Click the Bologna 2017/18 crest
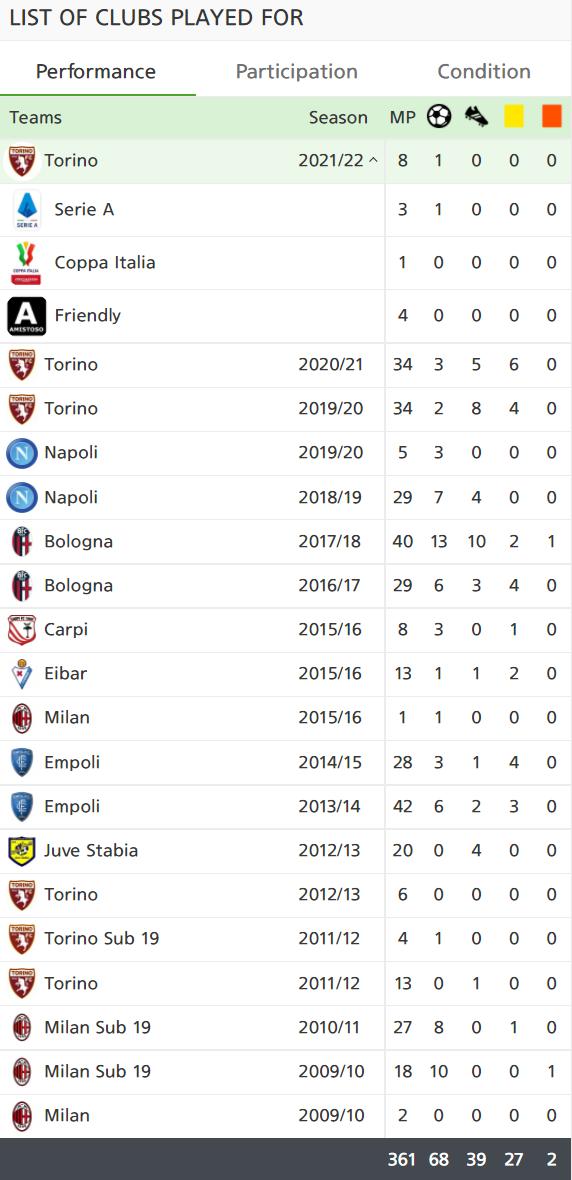572x1180 pixels. click(x=22, y=542)
